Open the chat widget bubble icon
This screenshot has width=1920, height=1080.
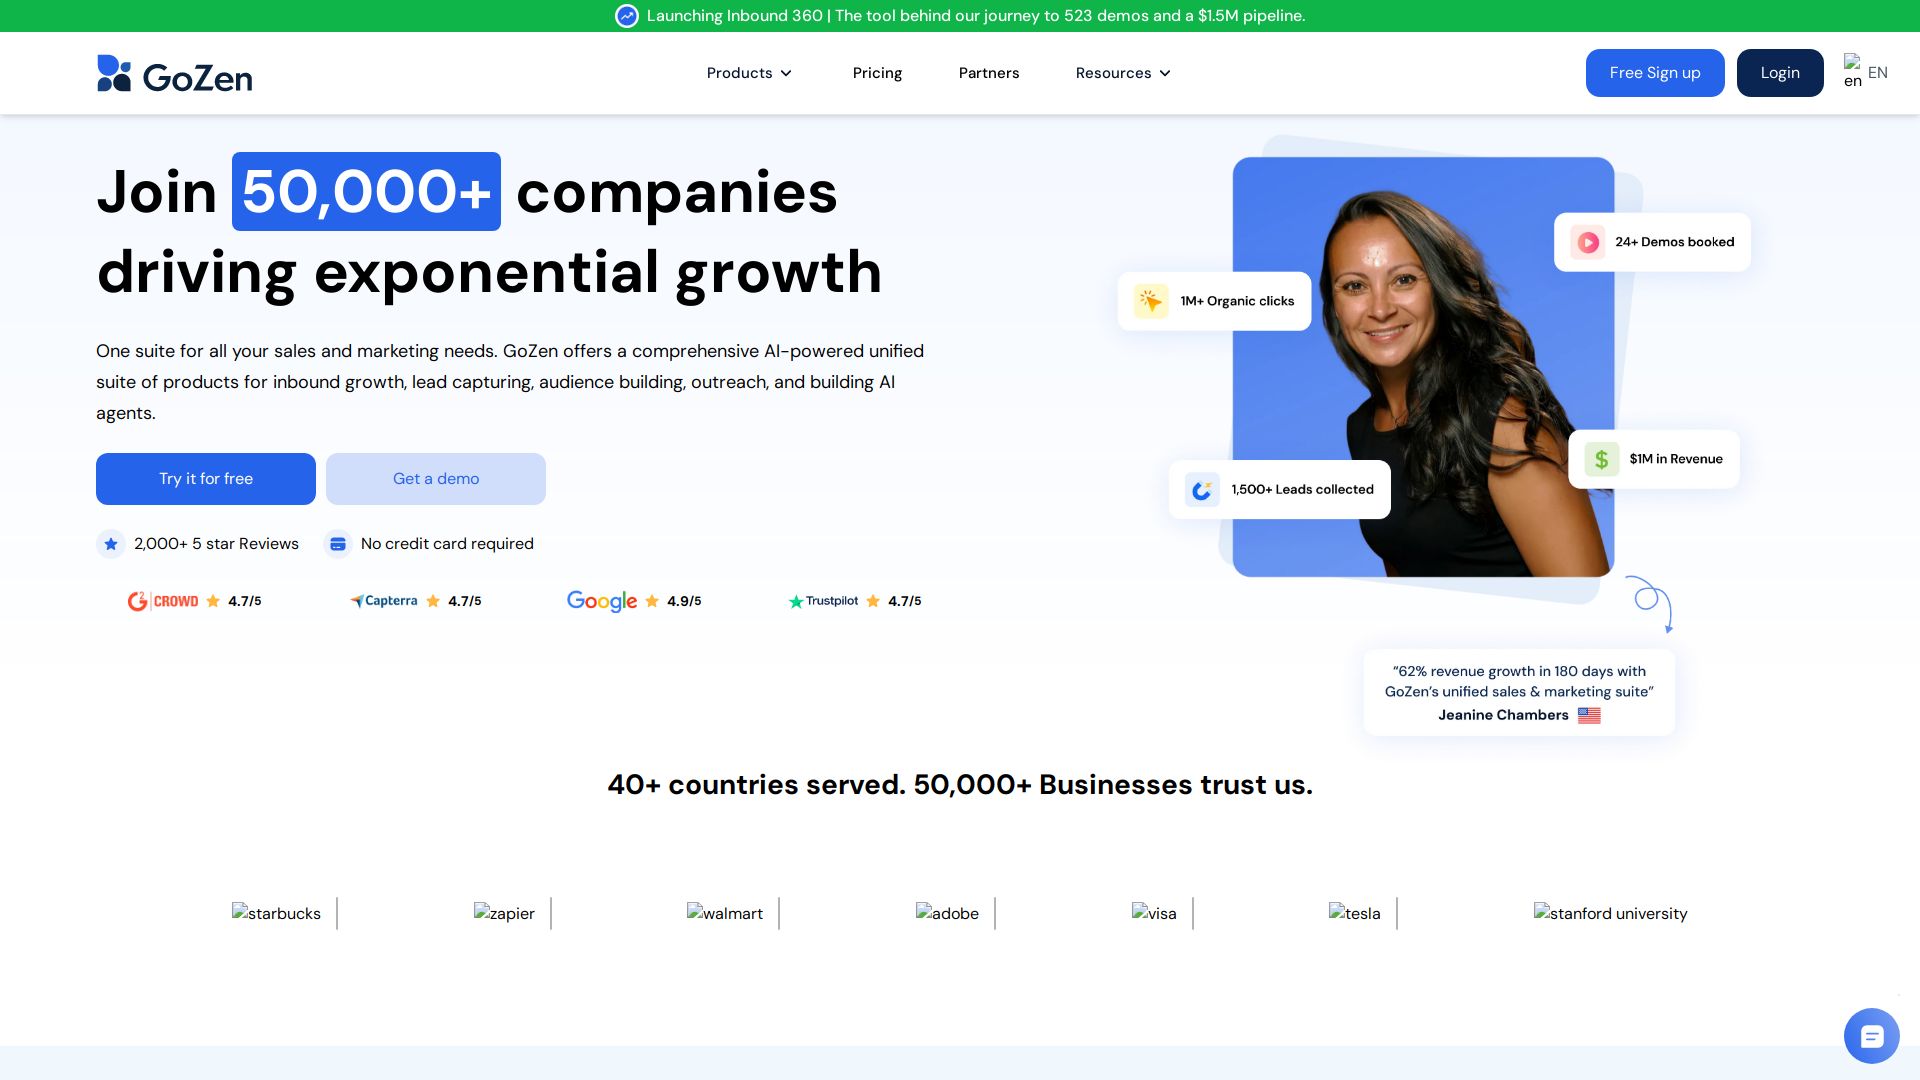[1871, 1036]
